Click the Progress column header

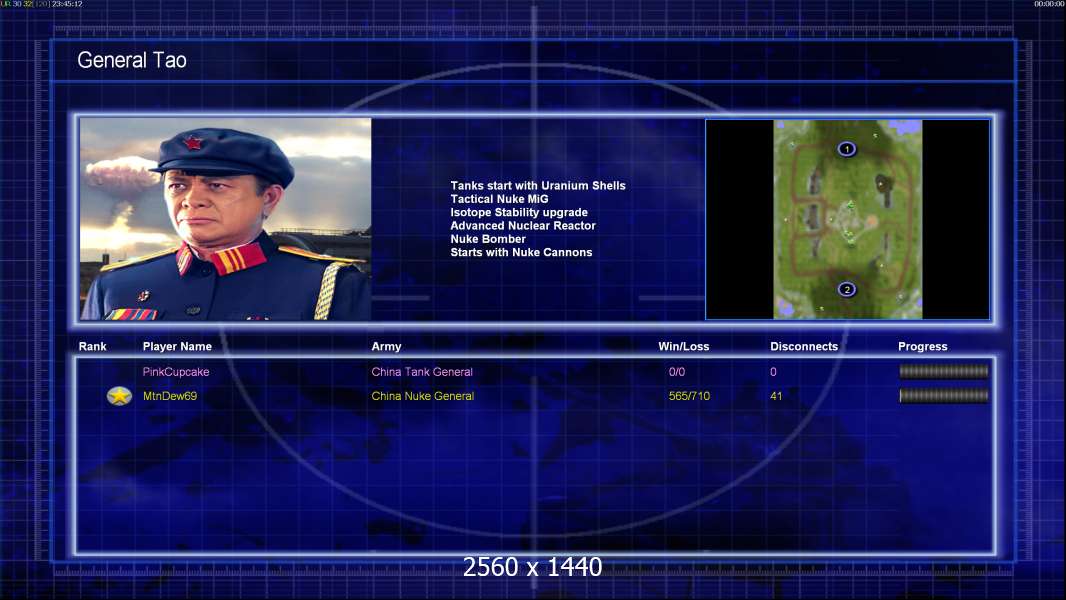(x=923, y=347)
